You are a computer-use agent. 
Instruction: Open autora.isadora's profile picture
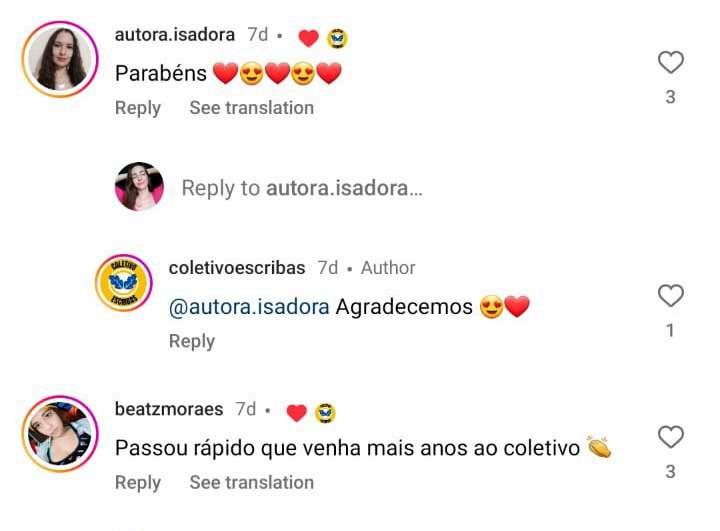pyautogui.click(x=60, y=59)
